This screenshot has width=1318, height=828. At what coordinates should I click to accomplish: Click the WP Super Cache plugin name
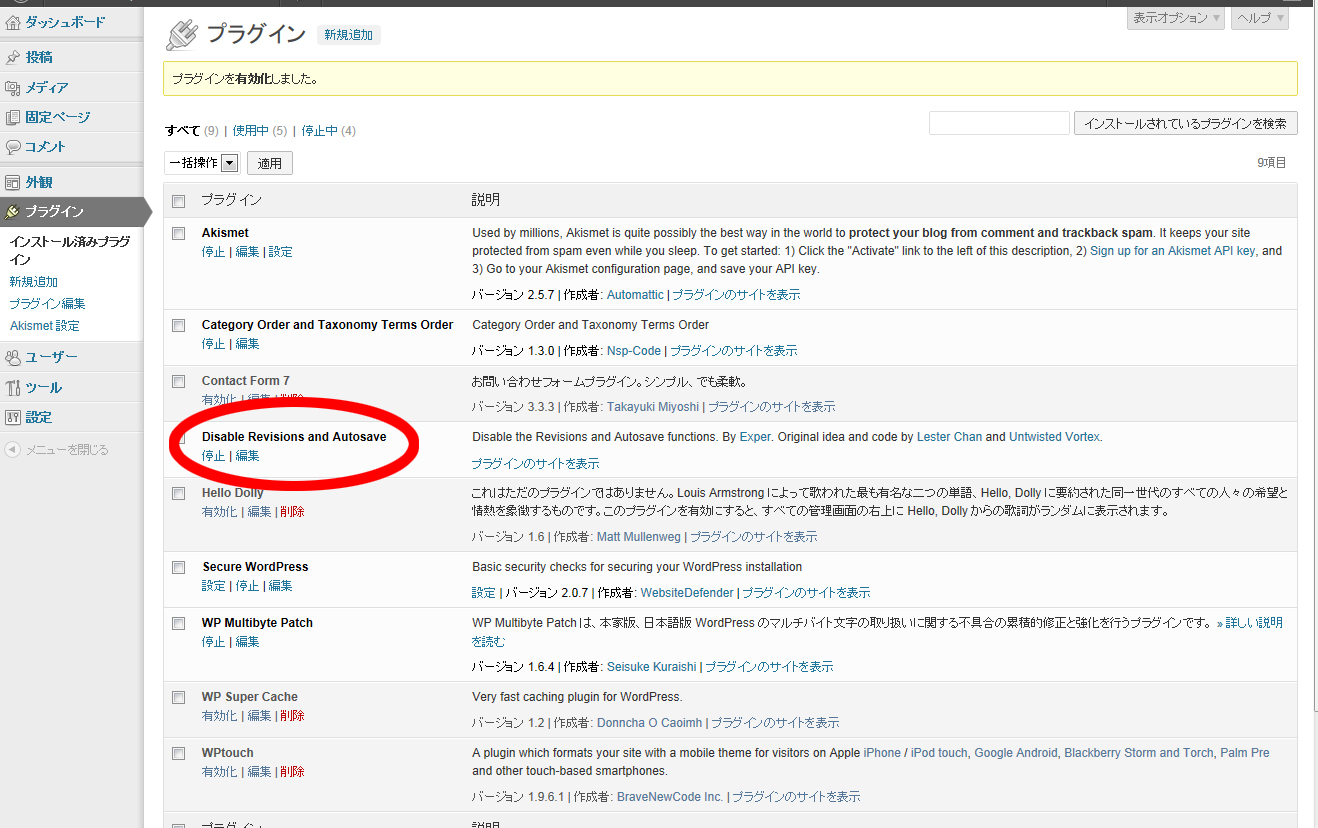tap(250, 697)
